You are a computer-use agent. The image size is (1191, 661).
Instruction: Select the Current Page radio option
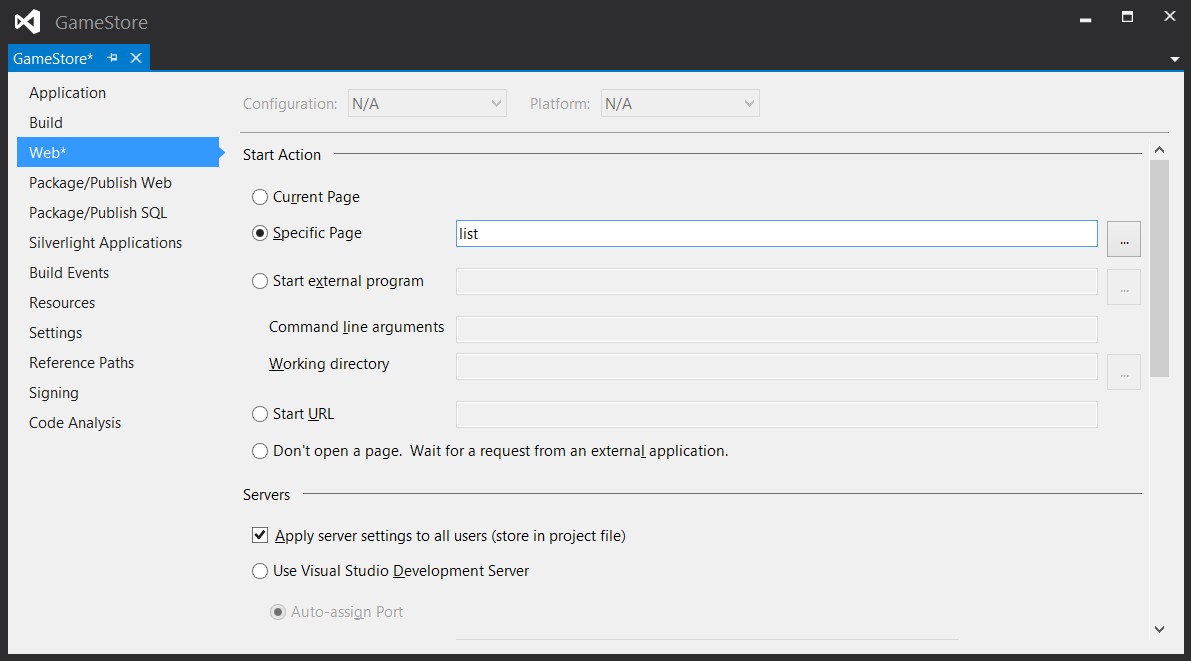point(260,197)
